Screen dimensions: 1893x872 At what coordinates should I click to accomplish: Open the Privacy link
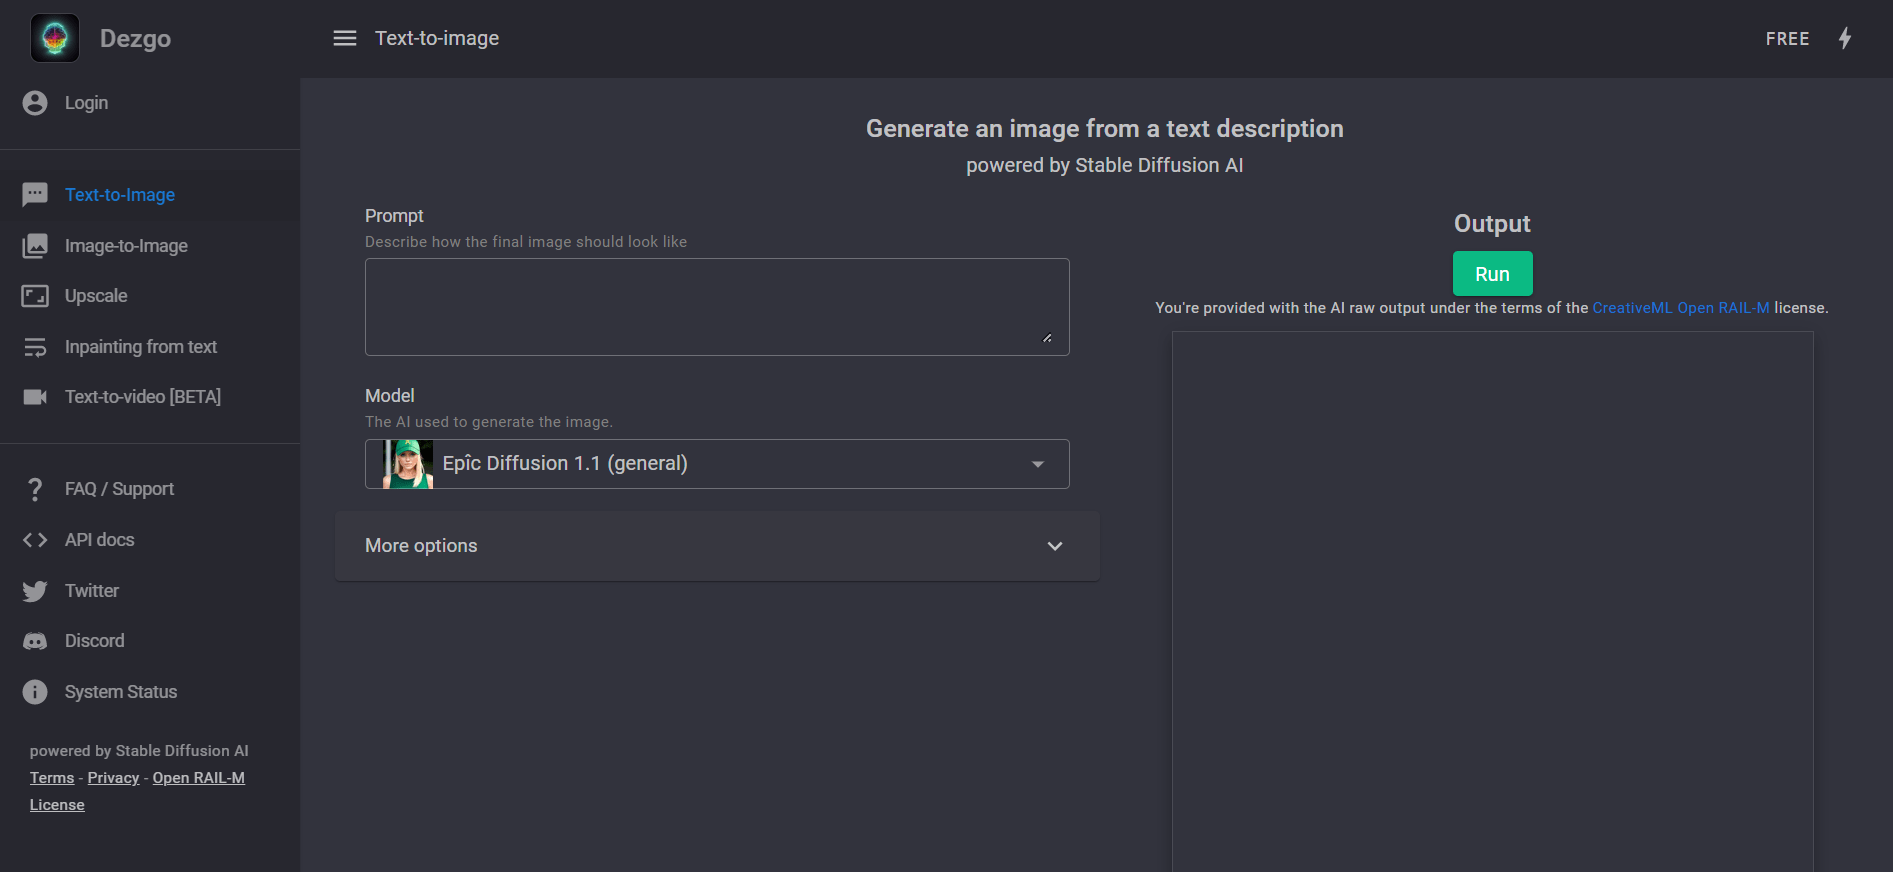click(113, 778)
